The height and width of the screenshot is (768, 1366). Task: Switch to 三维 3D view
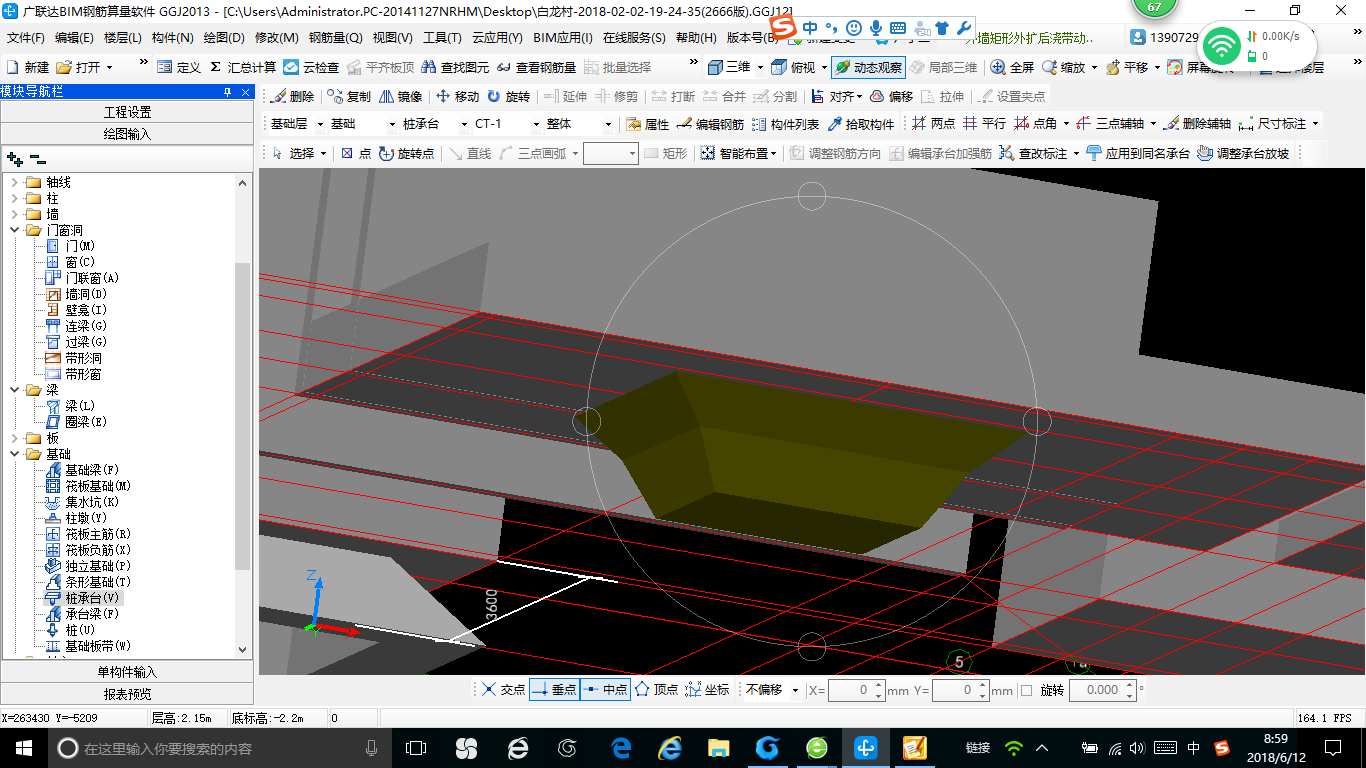[x=729, y=67]
